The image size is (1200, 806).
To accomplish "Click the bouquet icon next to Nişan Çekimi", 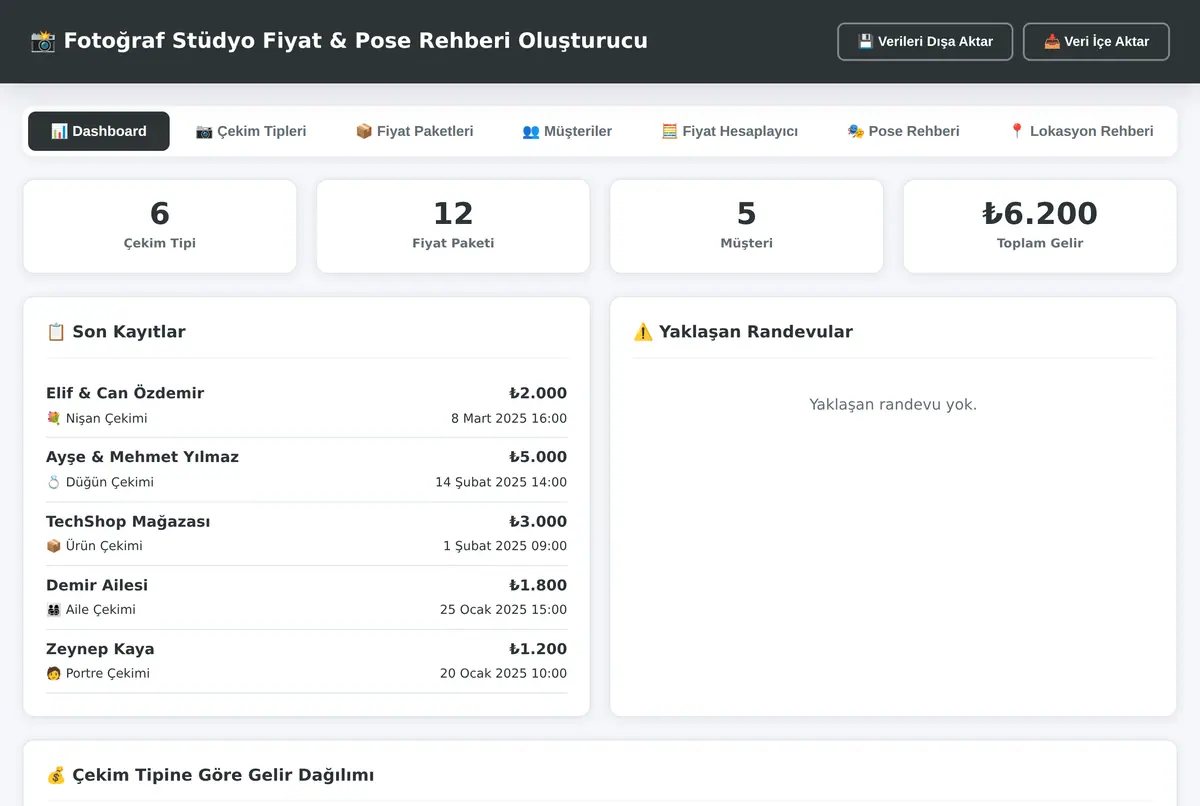I will point(54,418).
